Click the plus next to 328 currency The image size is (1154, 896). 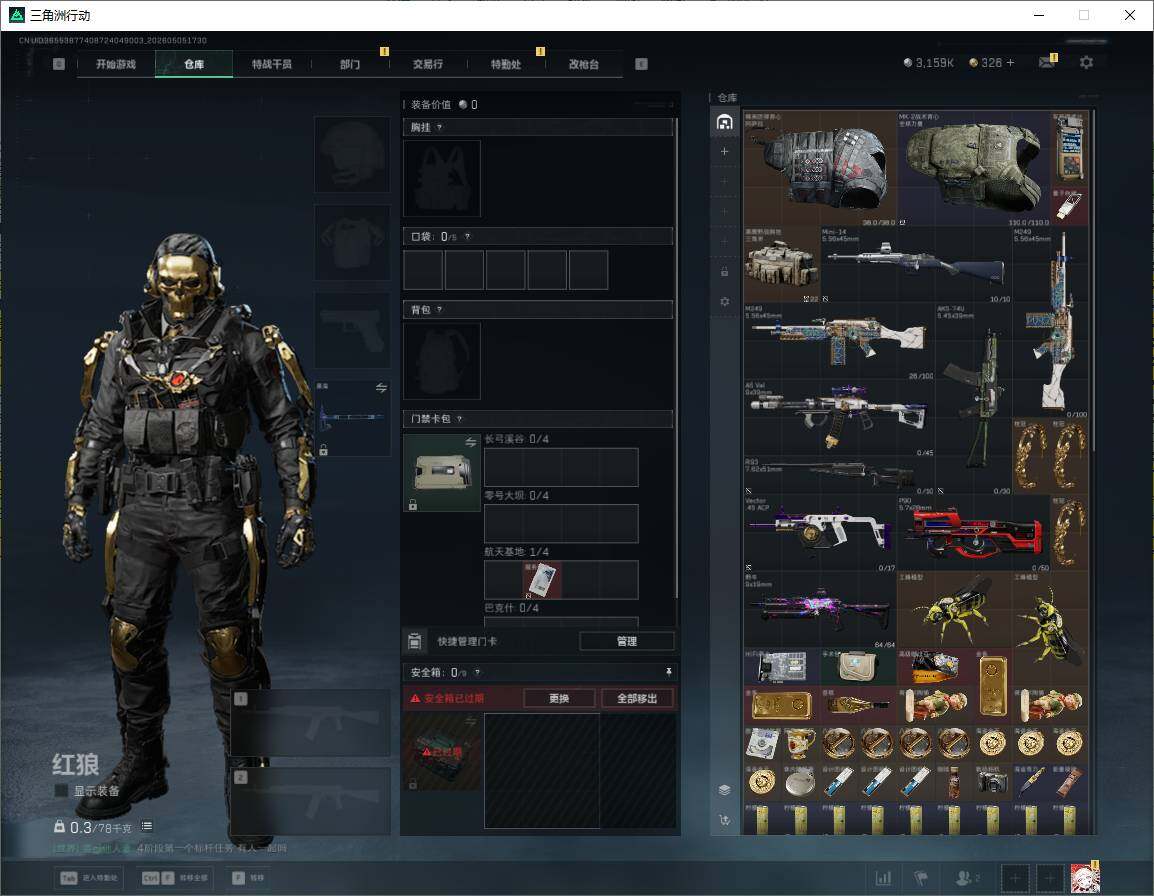(1010, 63)
